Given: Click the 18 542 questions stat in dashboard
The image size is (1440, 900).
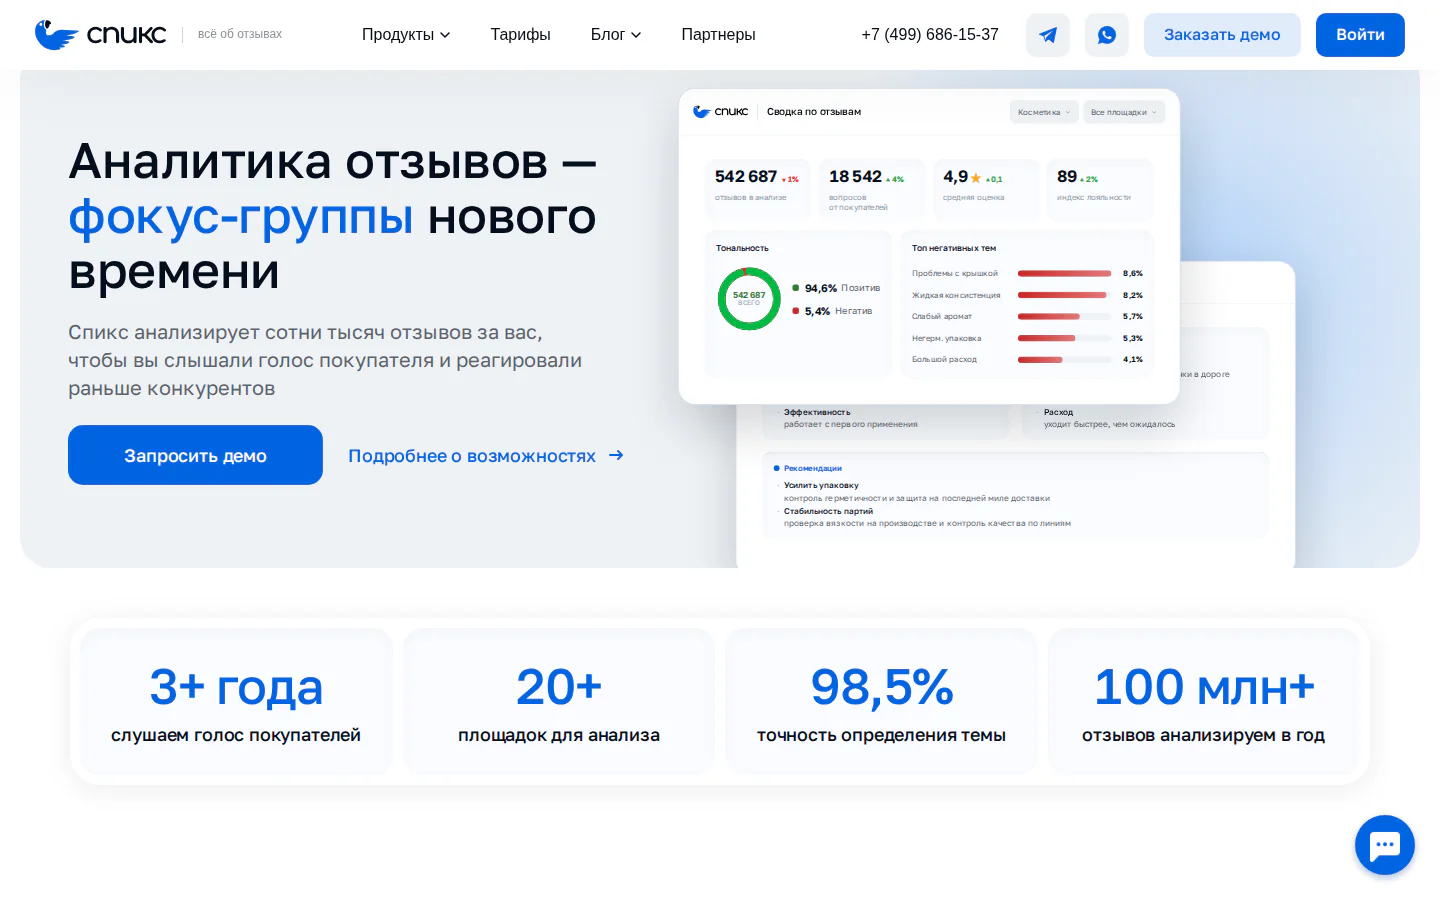Looking at the screenshot, I should (x=871, y=188).
